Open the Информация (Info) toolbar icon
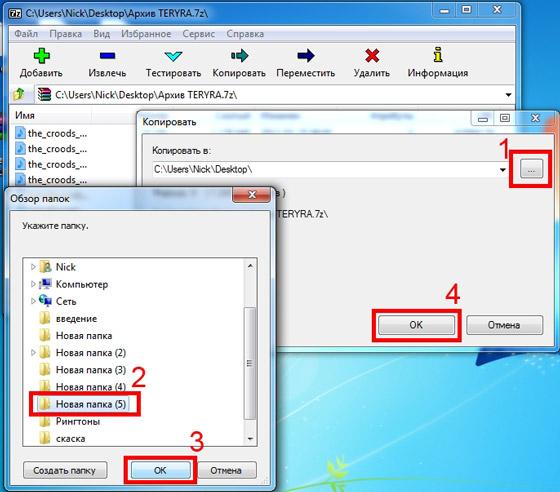The width and height of the screenshot is (560, 492). pos(438,55)
